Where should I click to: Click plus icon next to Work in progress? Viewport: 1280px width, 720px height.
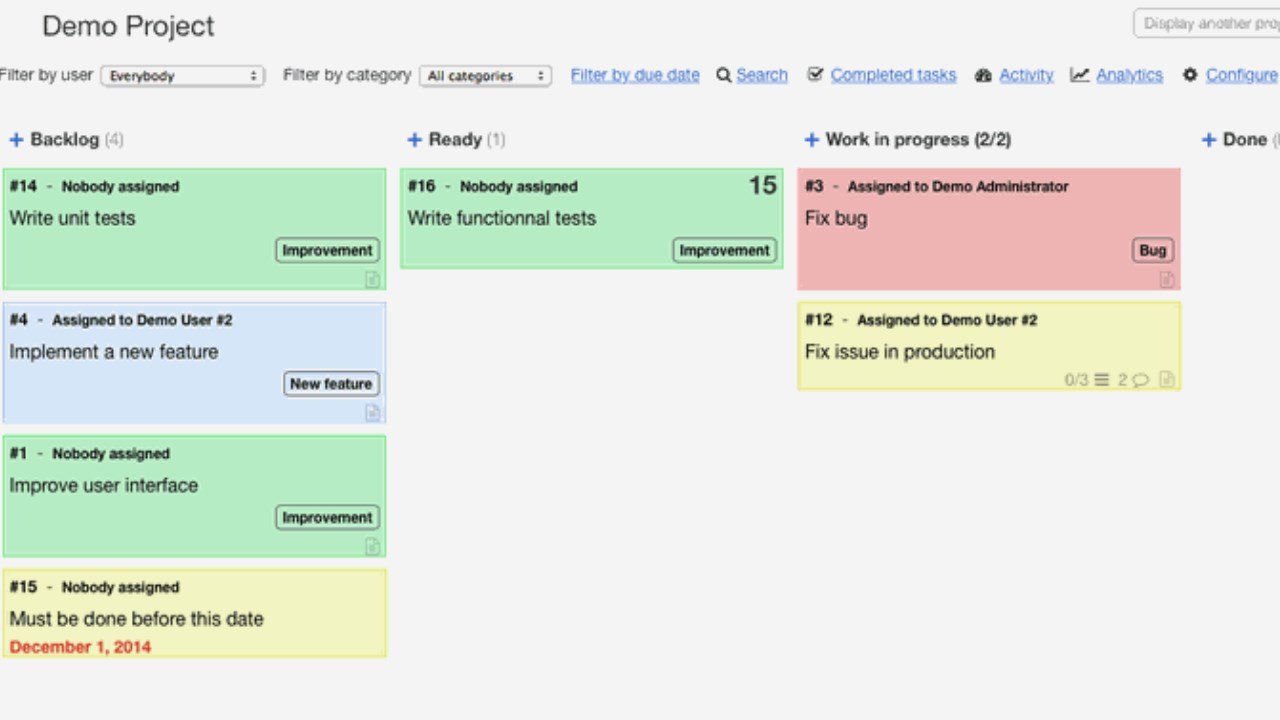point(812,140)
